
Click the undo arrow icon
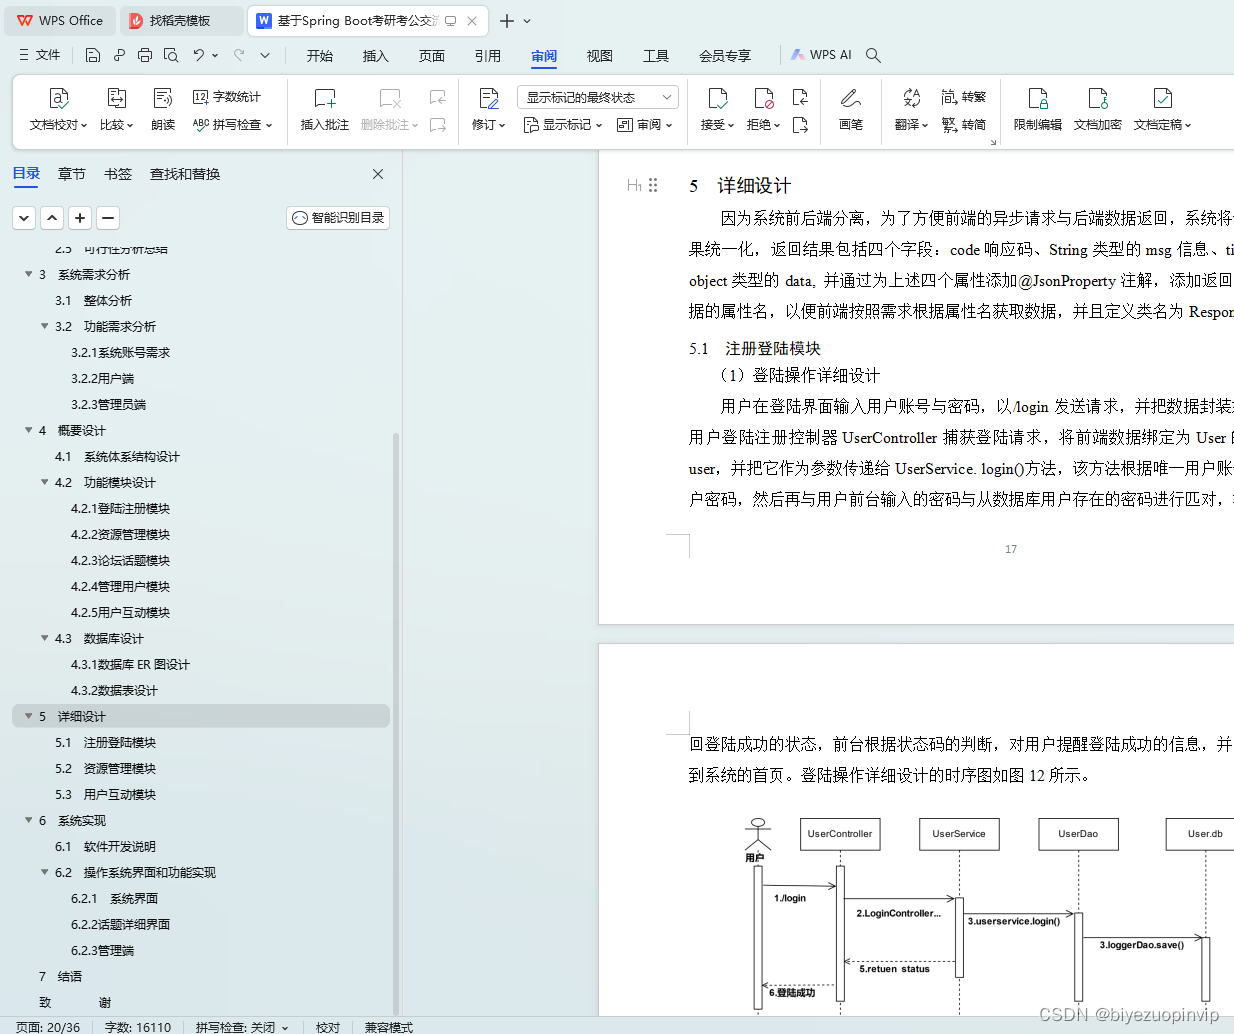[199, 55]
